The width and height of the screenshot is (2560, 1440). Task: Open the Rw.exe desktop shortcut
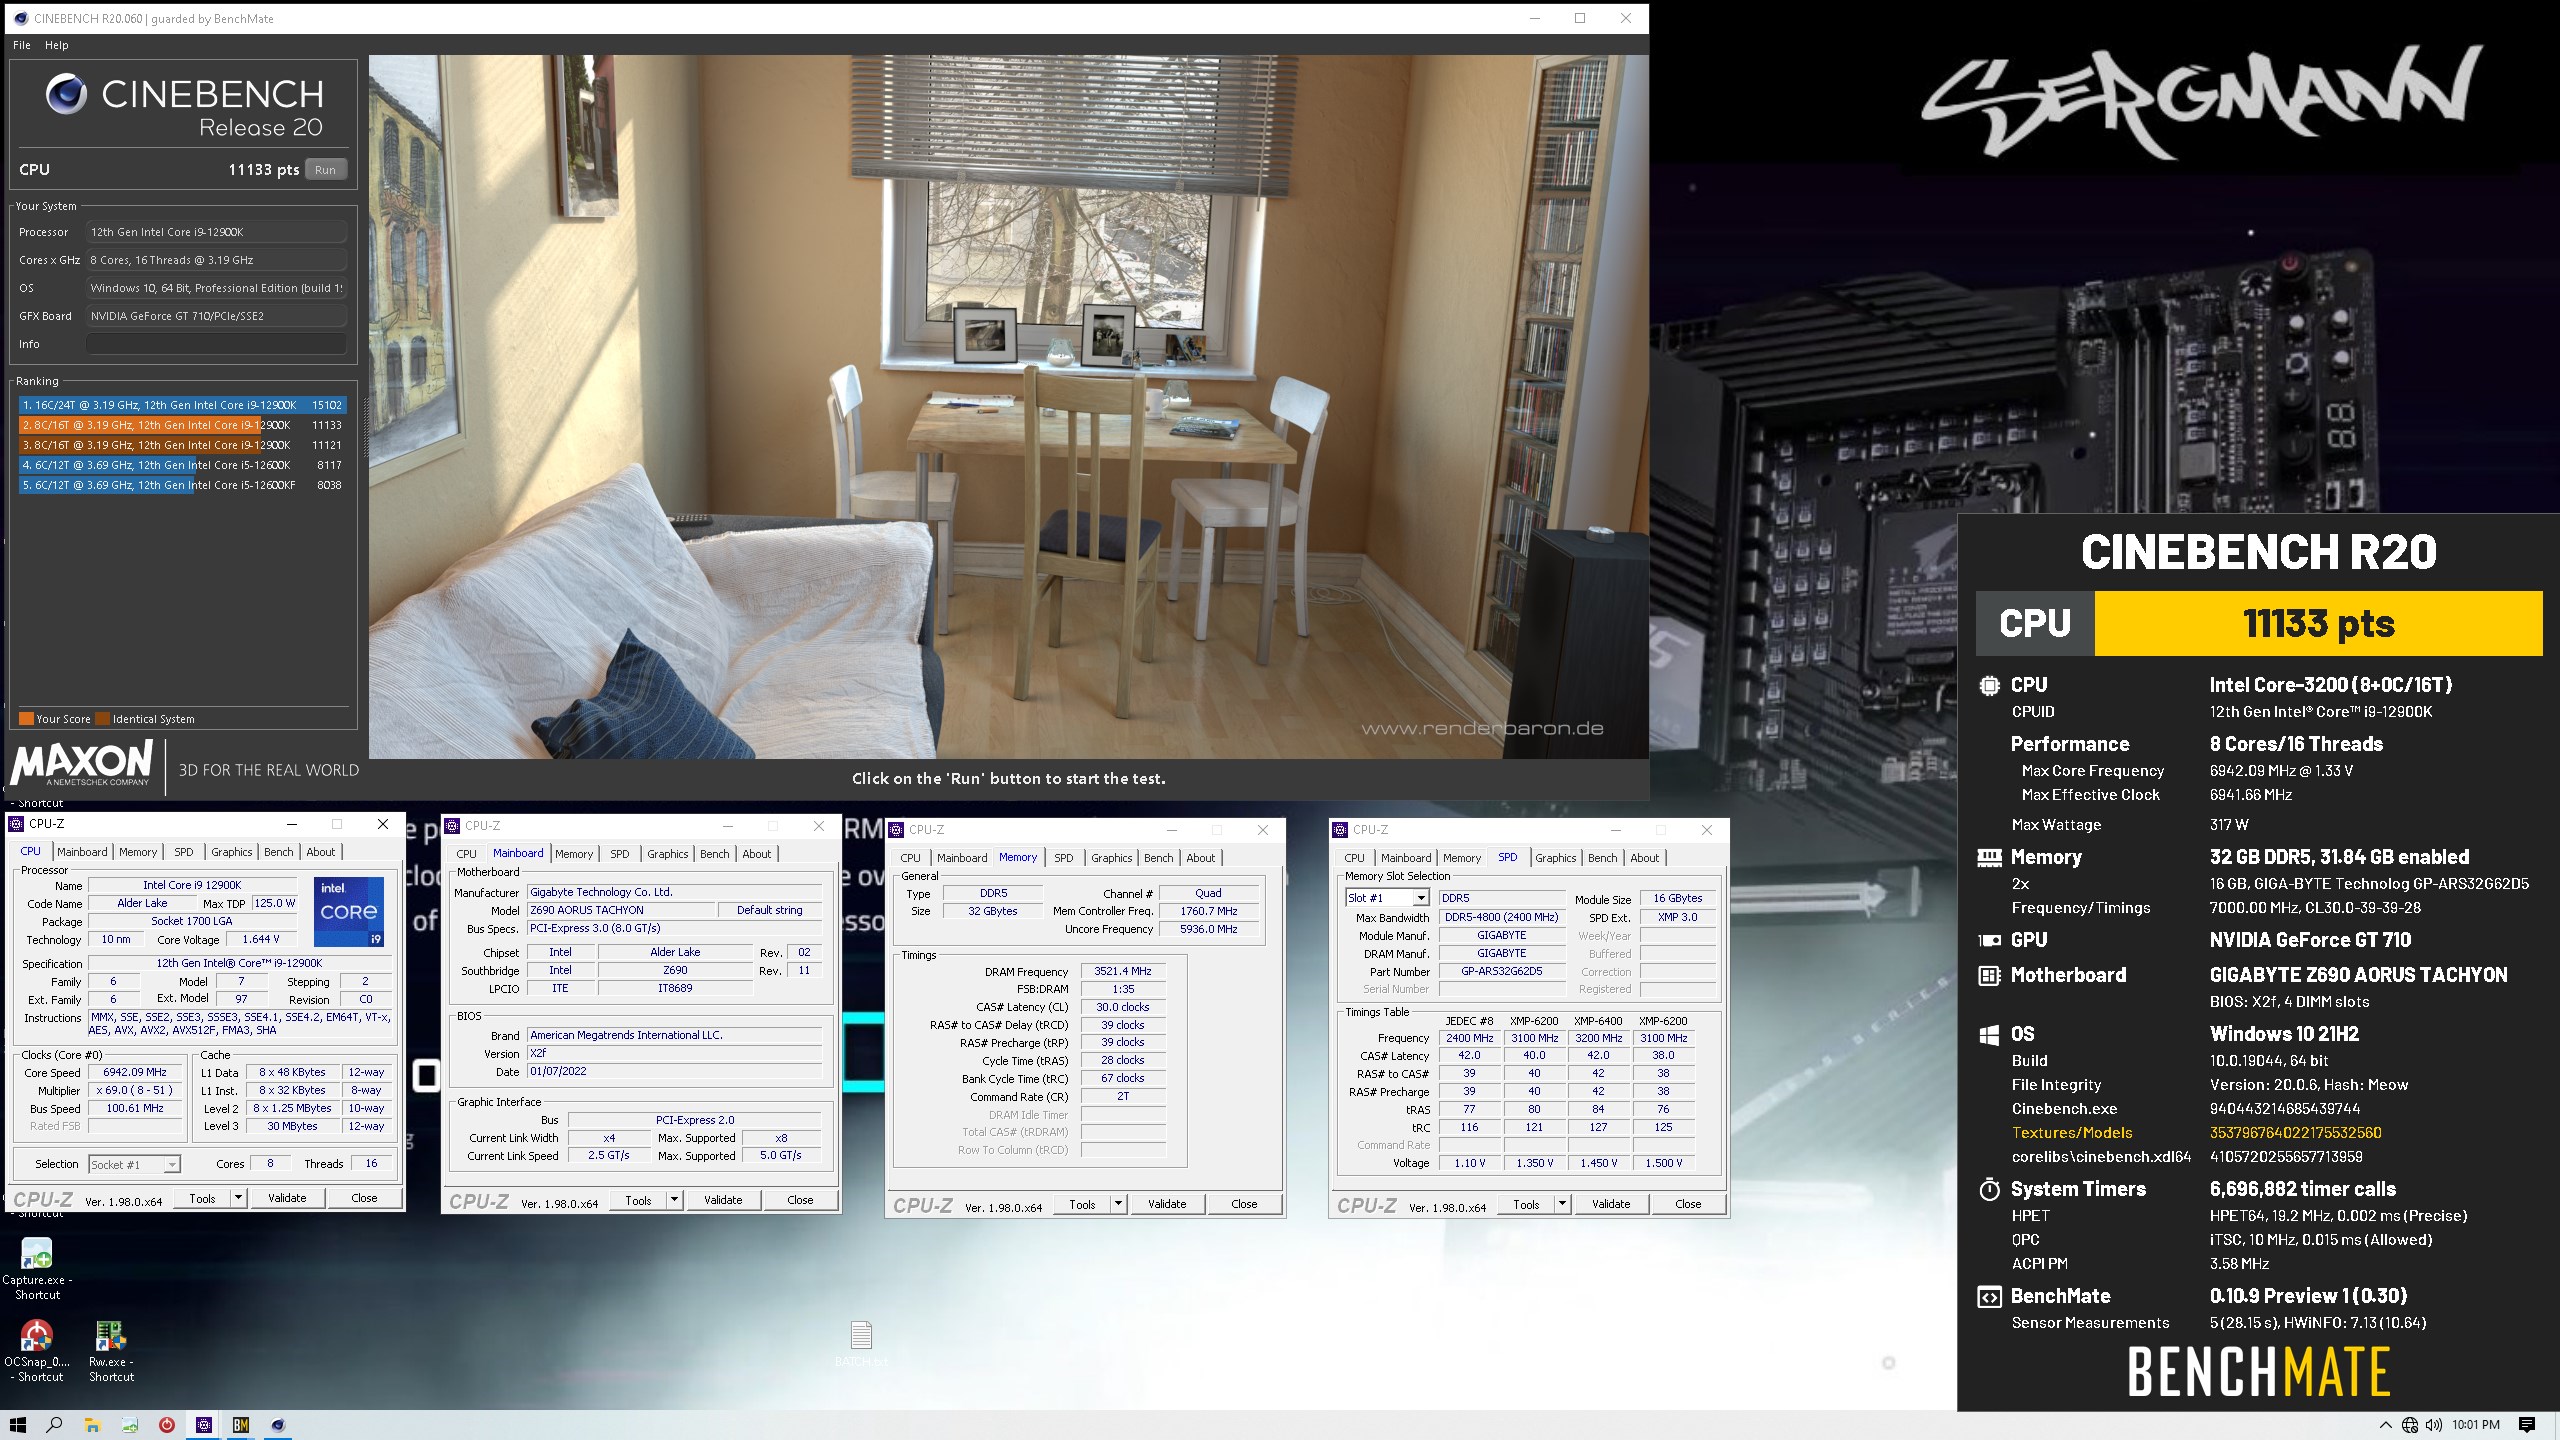pos(111,1350)
